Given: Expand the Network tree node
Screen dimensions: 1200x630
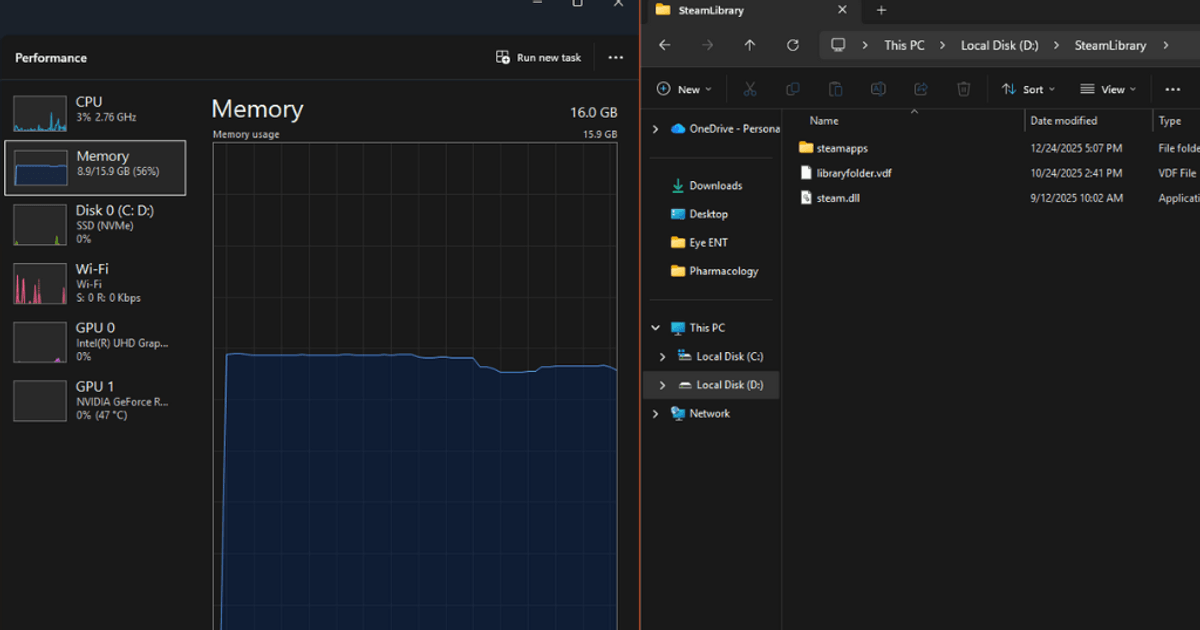Looking at the screenshot, I should 656,413.
